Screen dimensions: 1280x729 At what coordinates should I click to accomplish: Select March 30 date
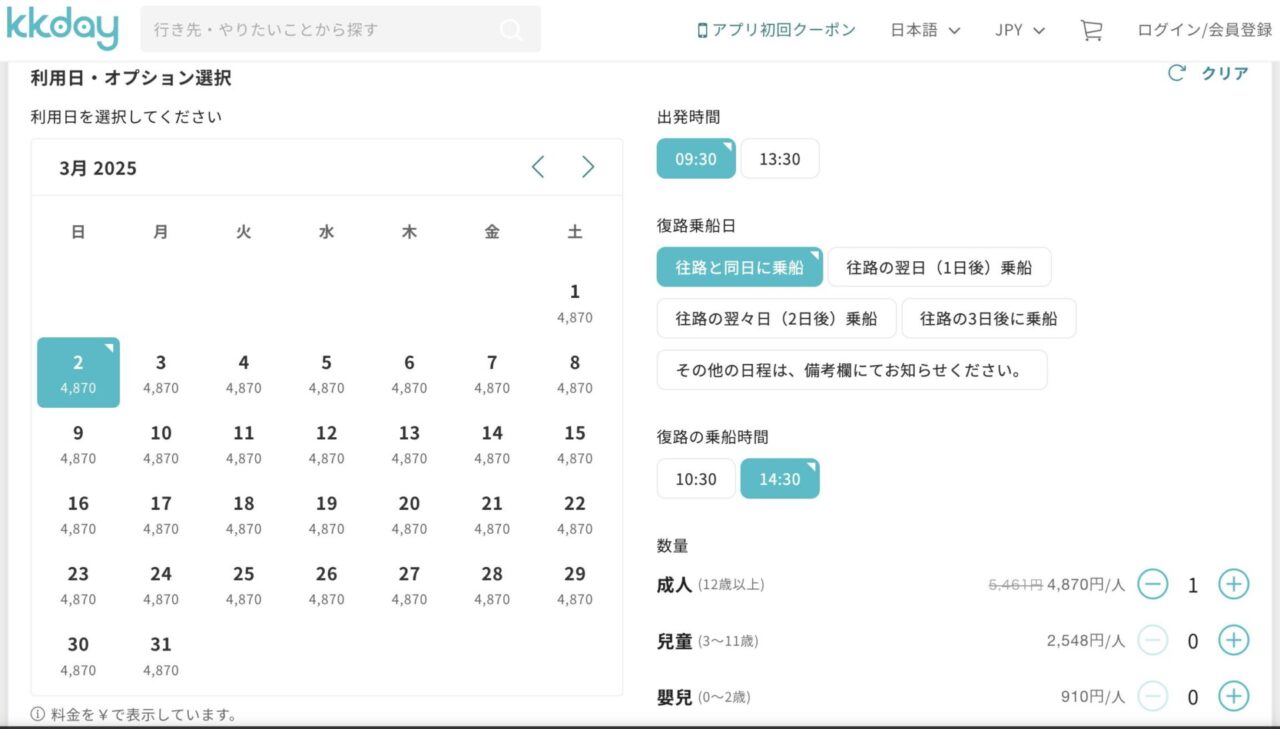click(x=78, y=655)
